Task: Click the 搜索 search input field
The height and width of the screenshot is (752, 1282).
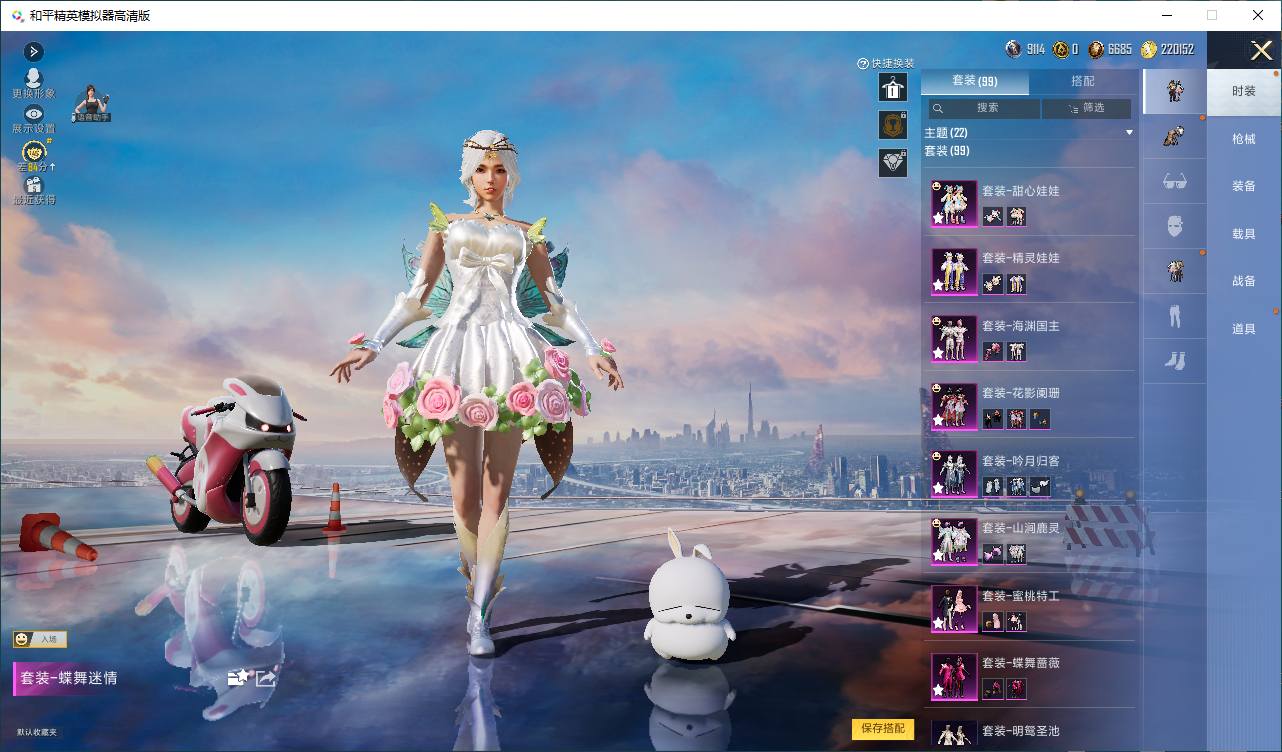Action: [984, 108]
